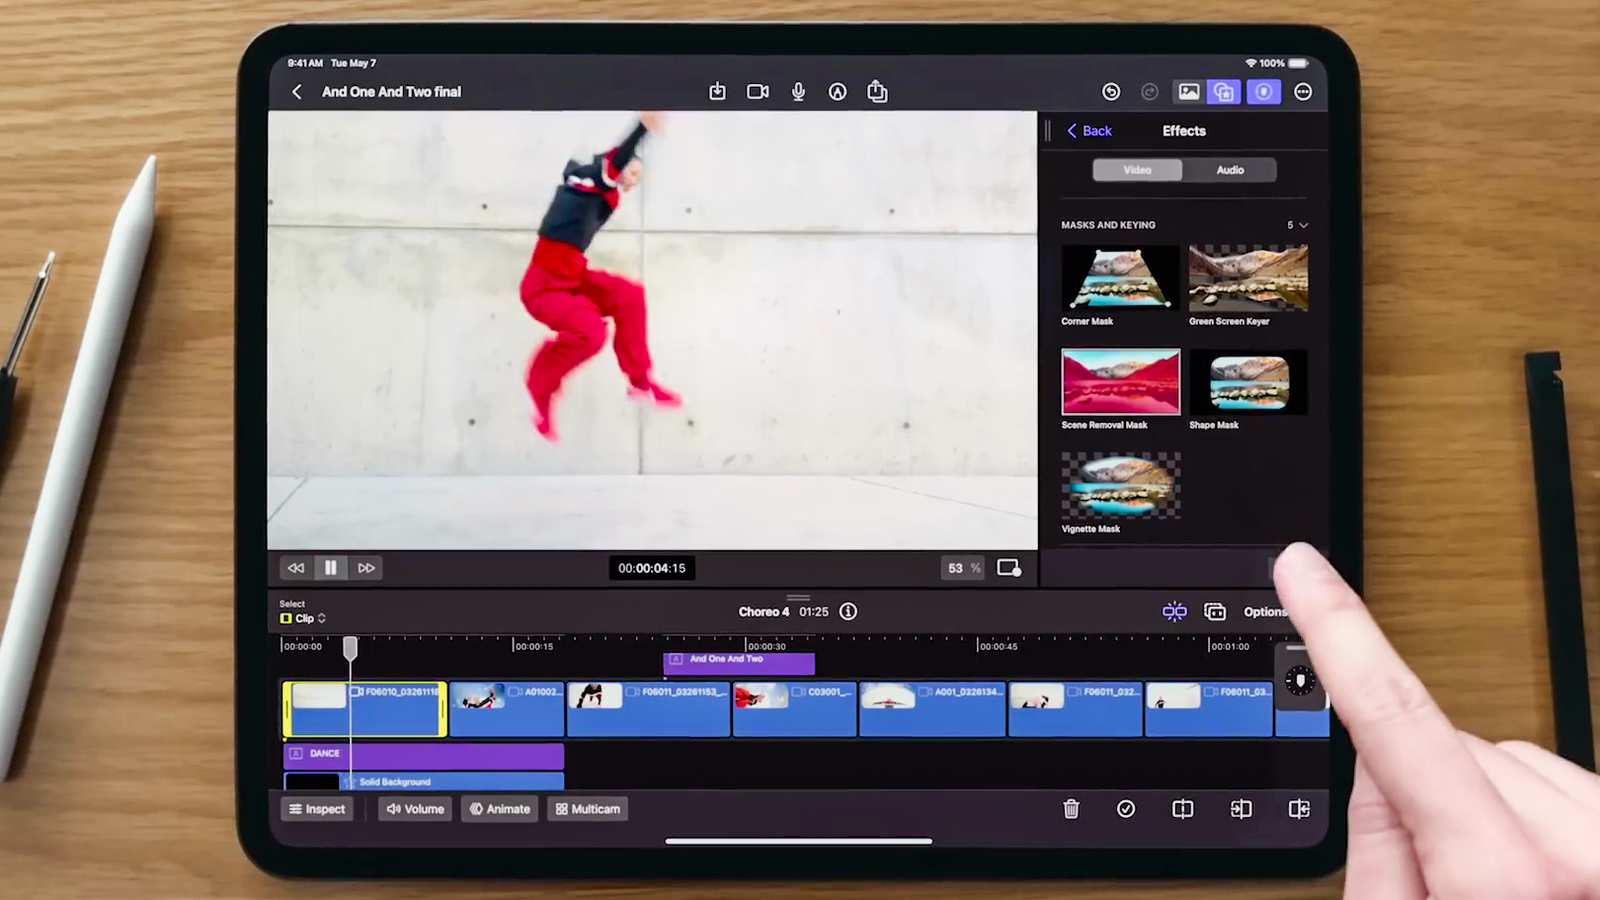Select the Green Screen Keyer effect
This screenshot has height=900, width=1600.
[x=1248, y=286]
